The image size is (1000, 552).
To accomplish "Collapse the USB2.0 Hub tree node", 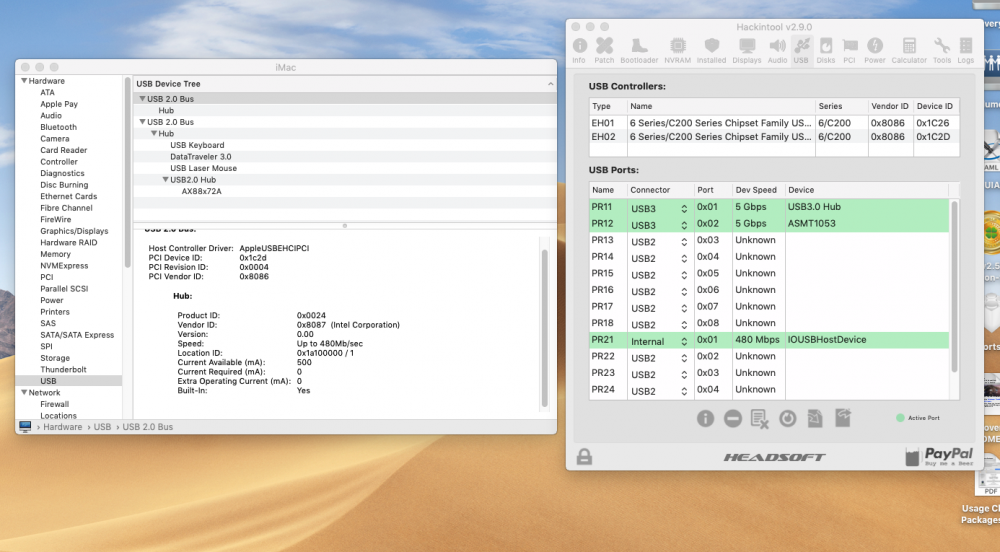I will pyautogui.click(x=165, y=180).
